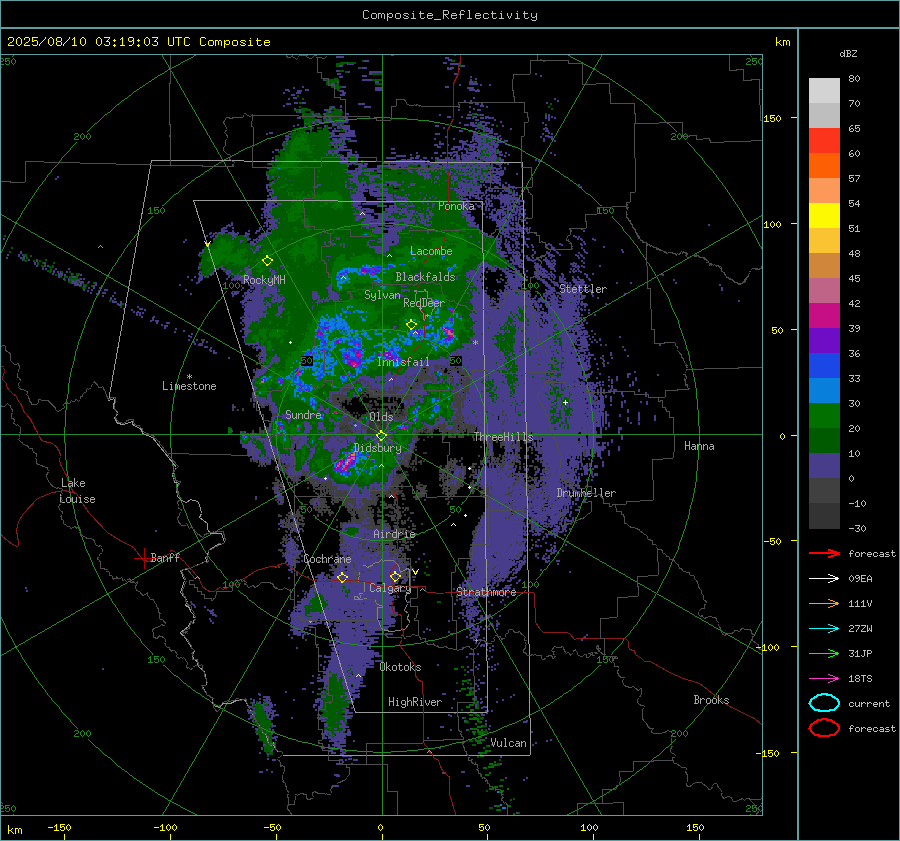The width and height of the screenshot is (900, 841).
Task: Click the Cochrane city label
Action: [x=327, y=559]
